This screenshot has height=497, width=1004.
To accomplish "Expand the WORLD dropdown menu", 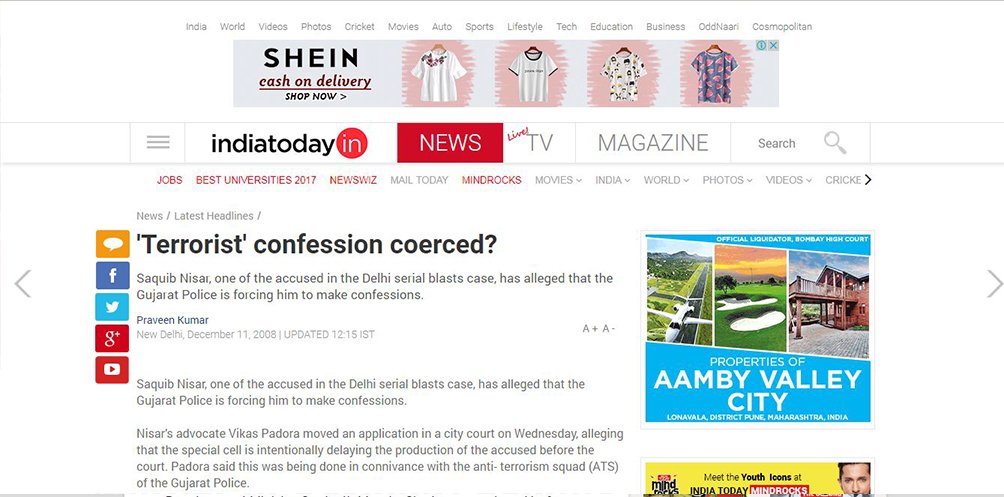I will tap(667, 180).
